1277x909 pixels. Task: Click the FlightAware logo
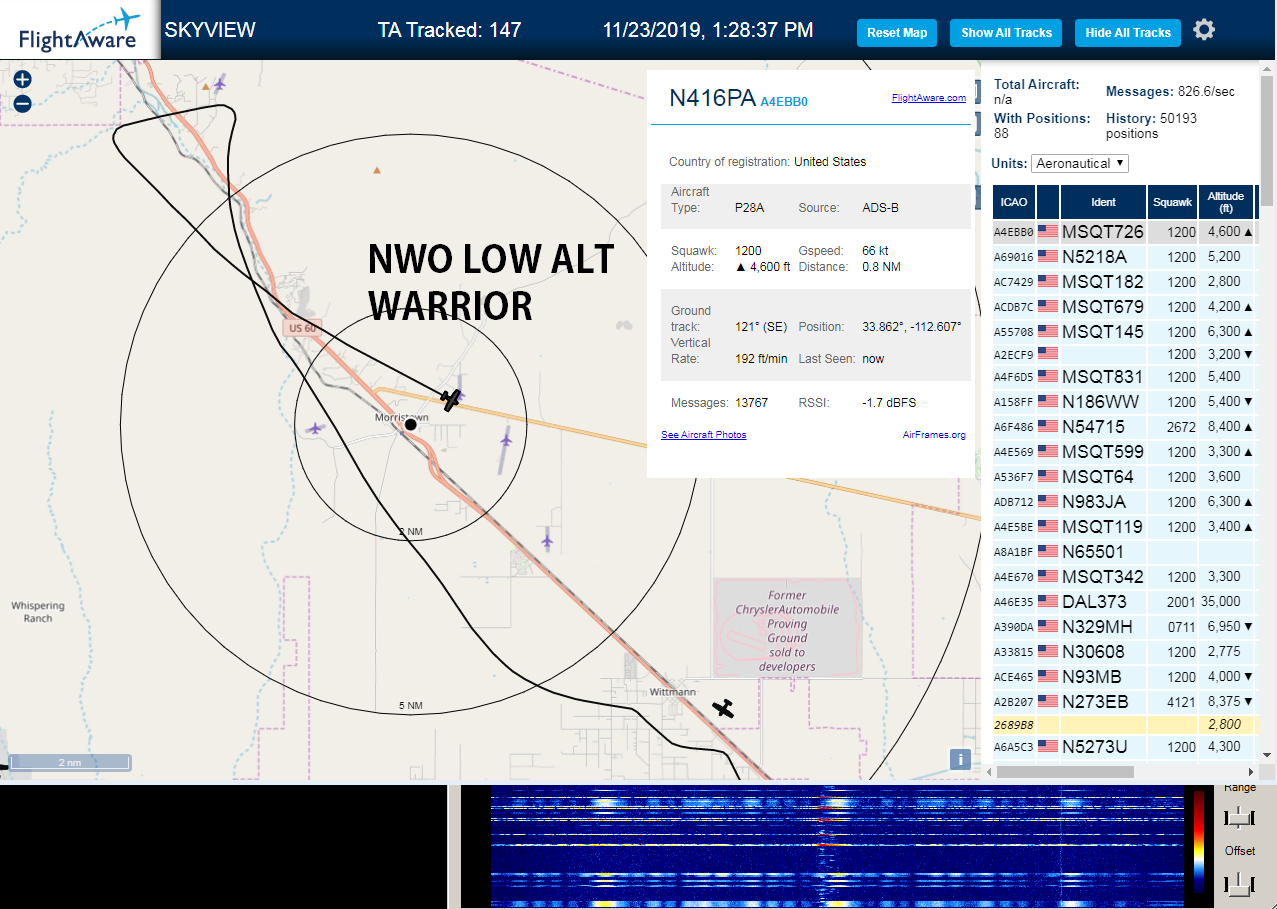tap(79, 30)
